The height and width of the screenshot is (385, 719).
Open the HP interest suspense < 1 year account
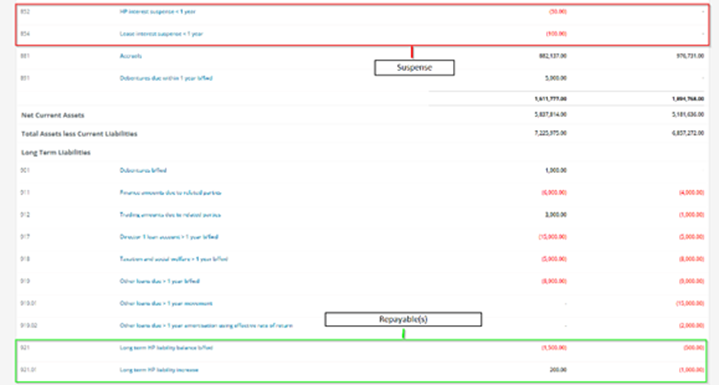157,11
